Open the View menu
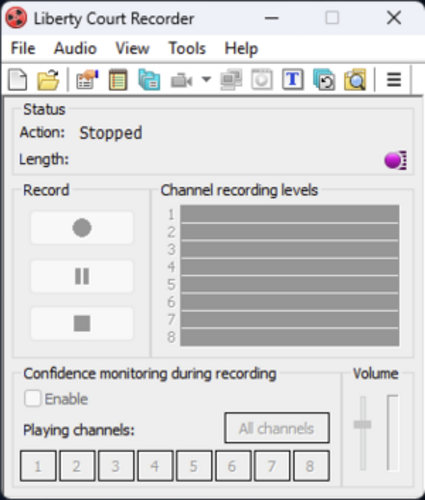 click(x=132, y=49)
